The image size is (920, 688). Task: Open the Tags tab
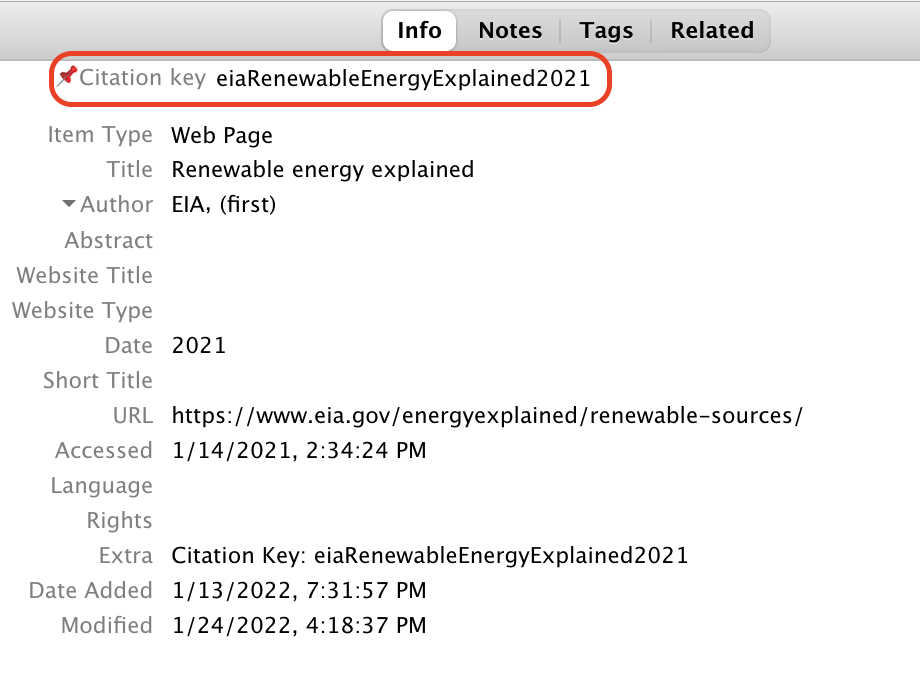click(606, 30)
